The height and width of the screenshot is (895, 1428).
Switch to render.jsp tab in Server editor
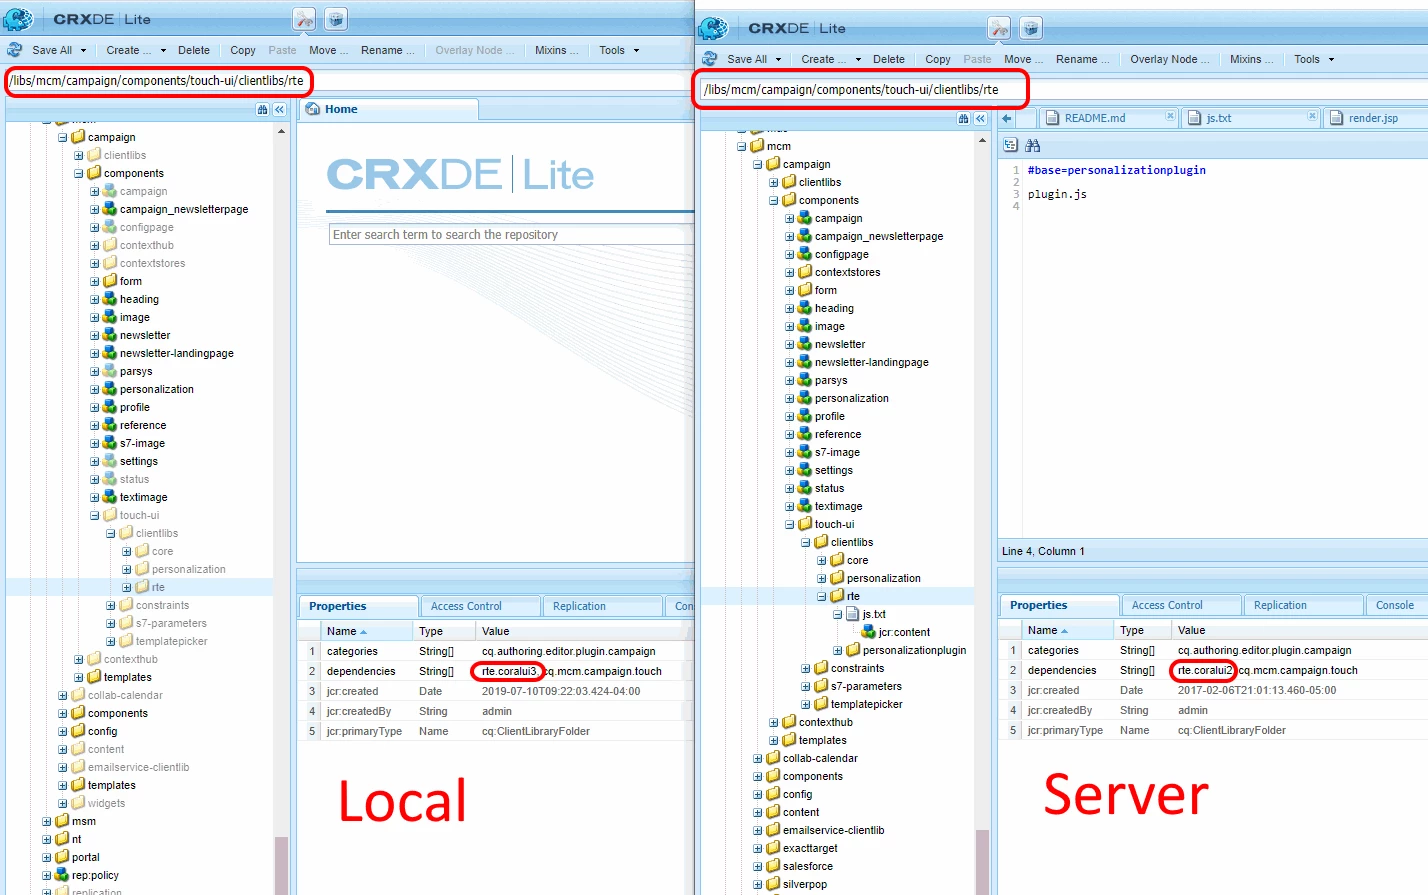(1373, 118)
